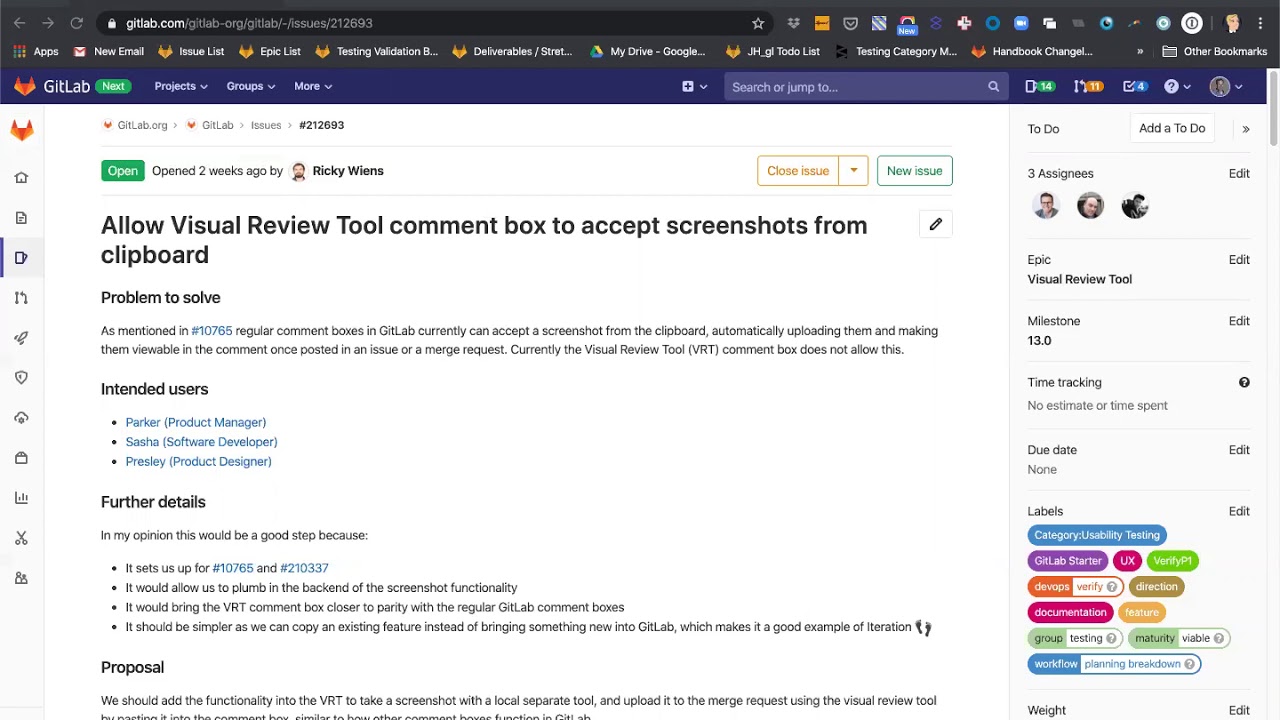Open the plus new-item dropdown
The image size is (1280, 720).
694,87
